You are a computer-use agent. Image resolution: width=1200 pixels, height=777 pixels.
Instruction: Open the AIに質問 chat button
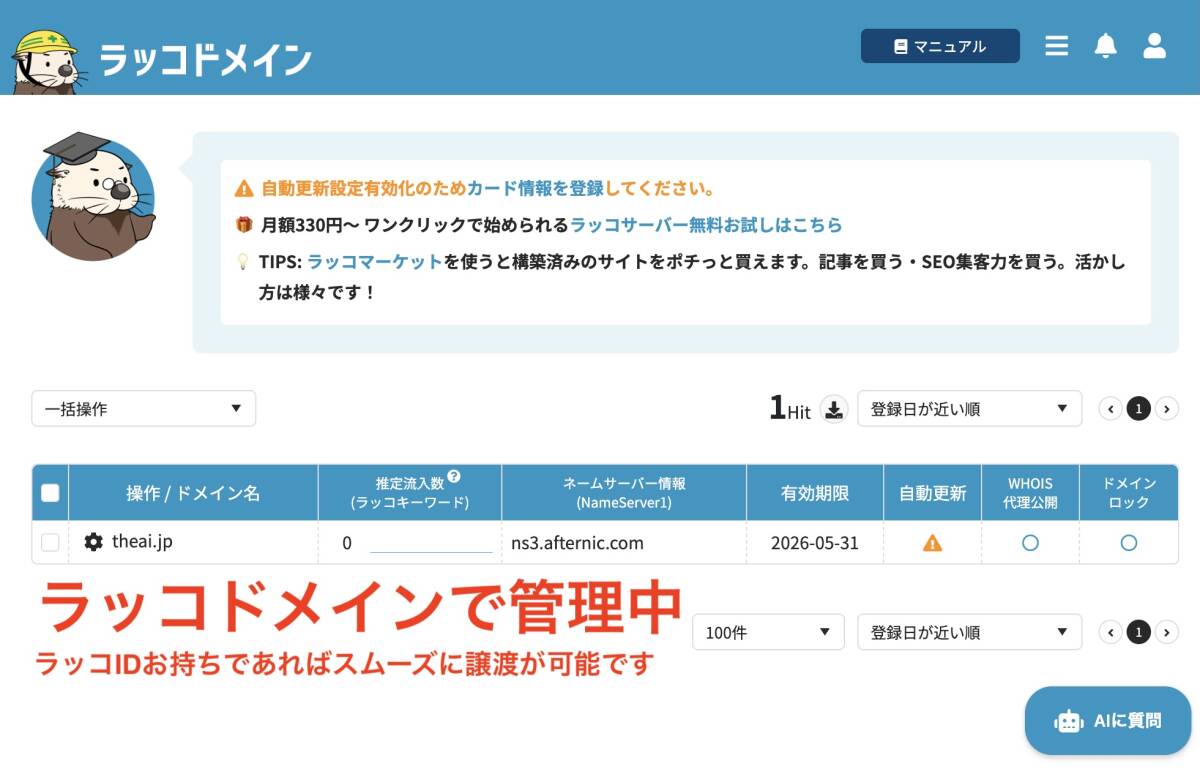(x=1108, y=720)
